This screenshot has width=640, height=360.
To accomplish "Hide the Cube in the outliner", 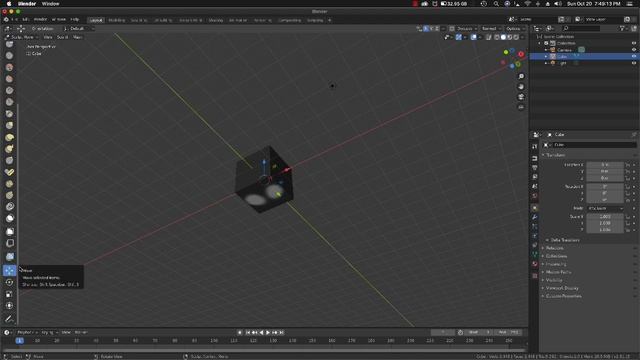I will click(x=634, y=56).
